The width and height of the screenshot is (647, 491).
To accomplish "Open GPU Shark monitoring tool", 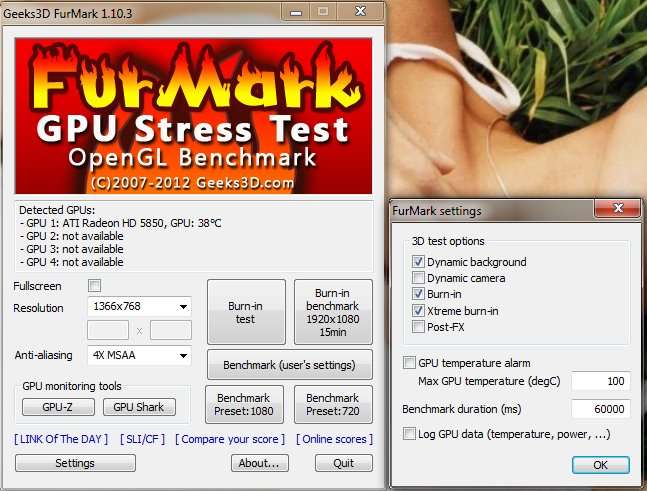I will [139, 407].
